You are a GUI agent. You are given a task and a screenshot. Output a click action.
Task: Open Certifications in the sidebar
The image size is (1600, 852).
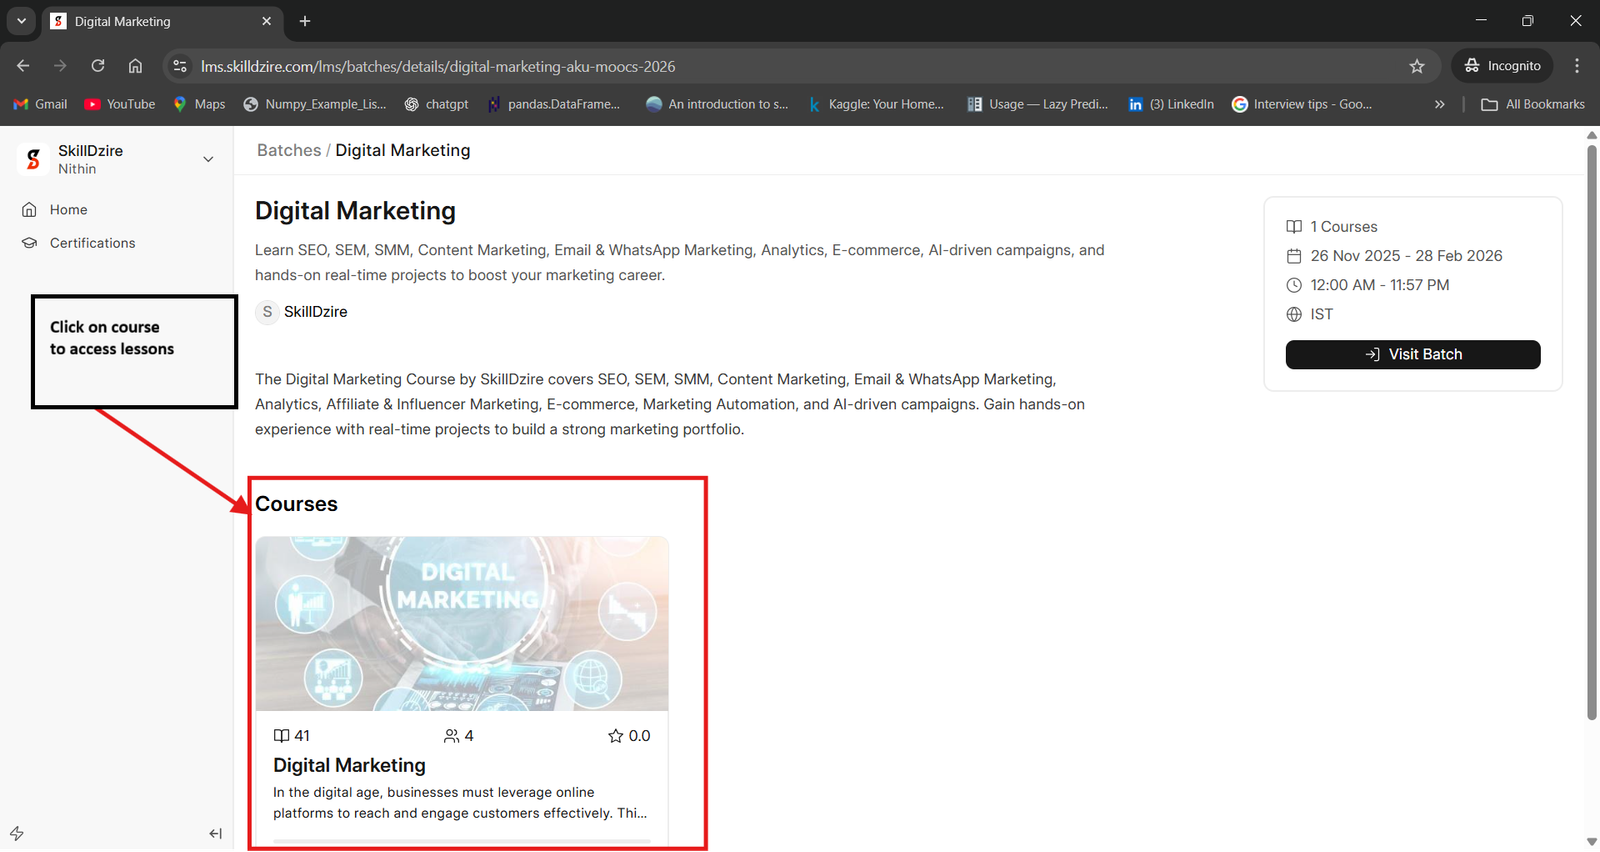click(x=92, y=243)
